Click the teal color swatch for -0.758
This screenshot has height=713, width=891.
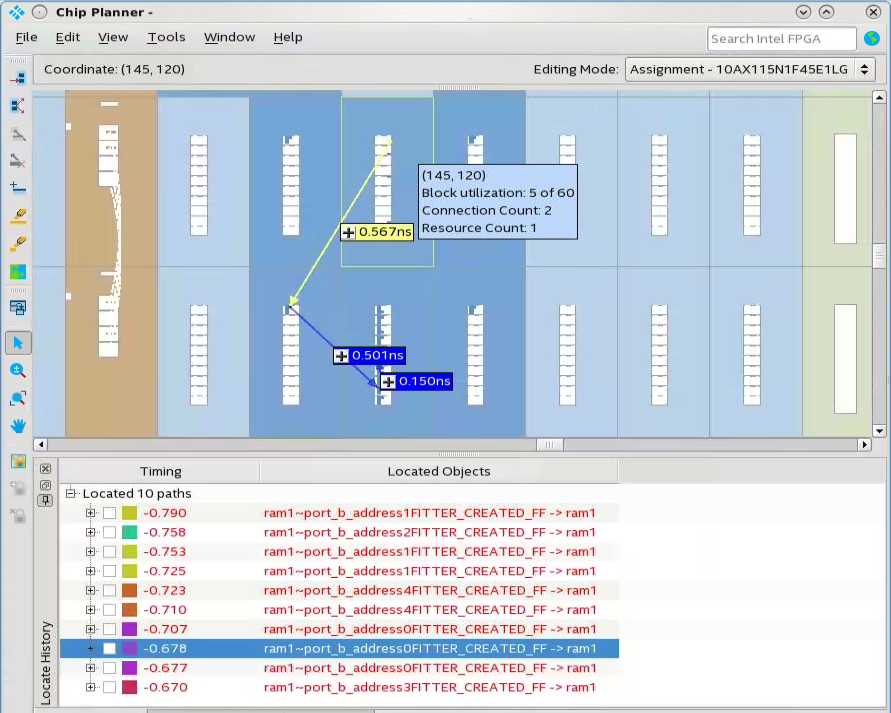(x=129, y=533)
